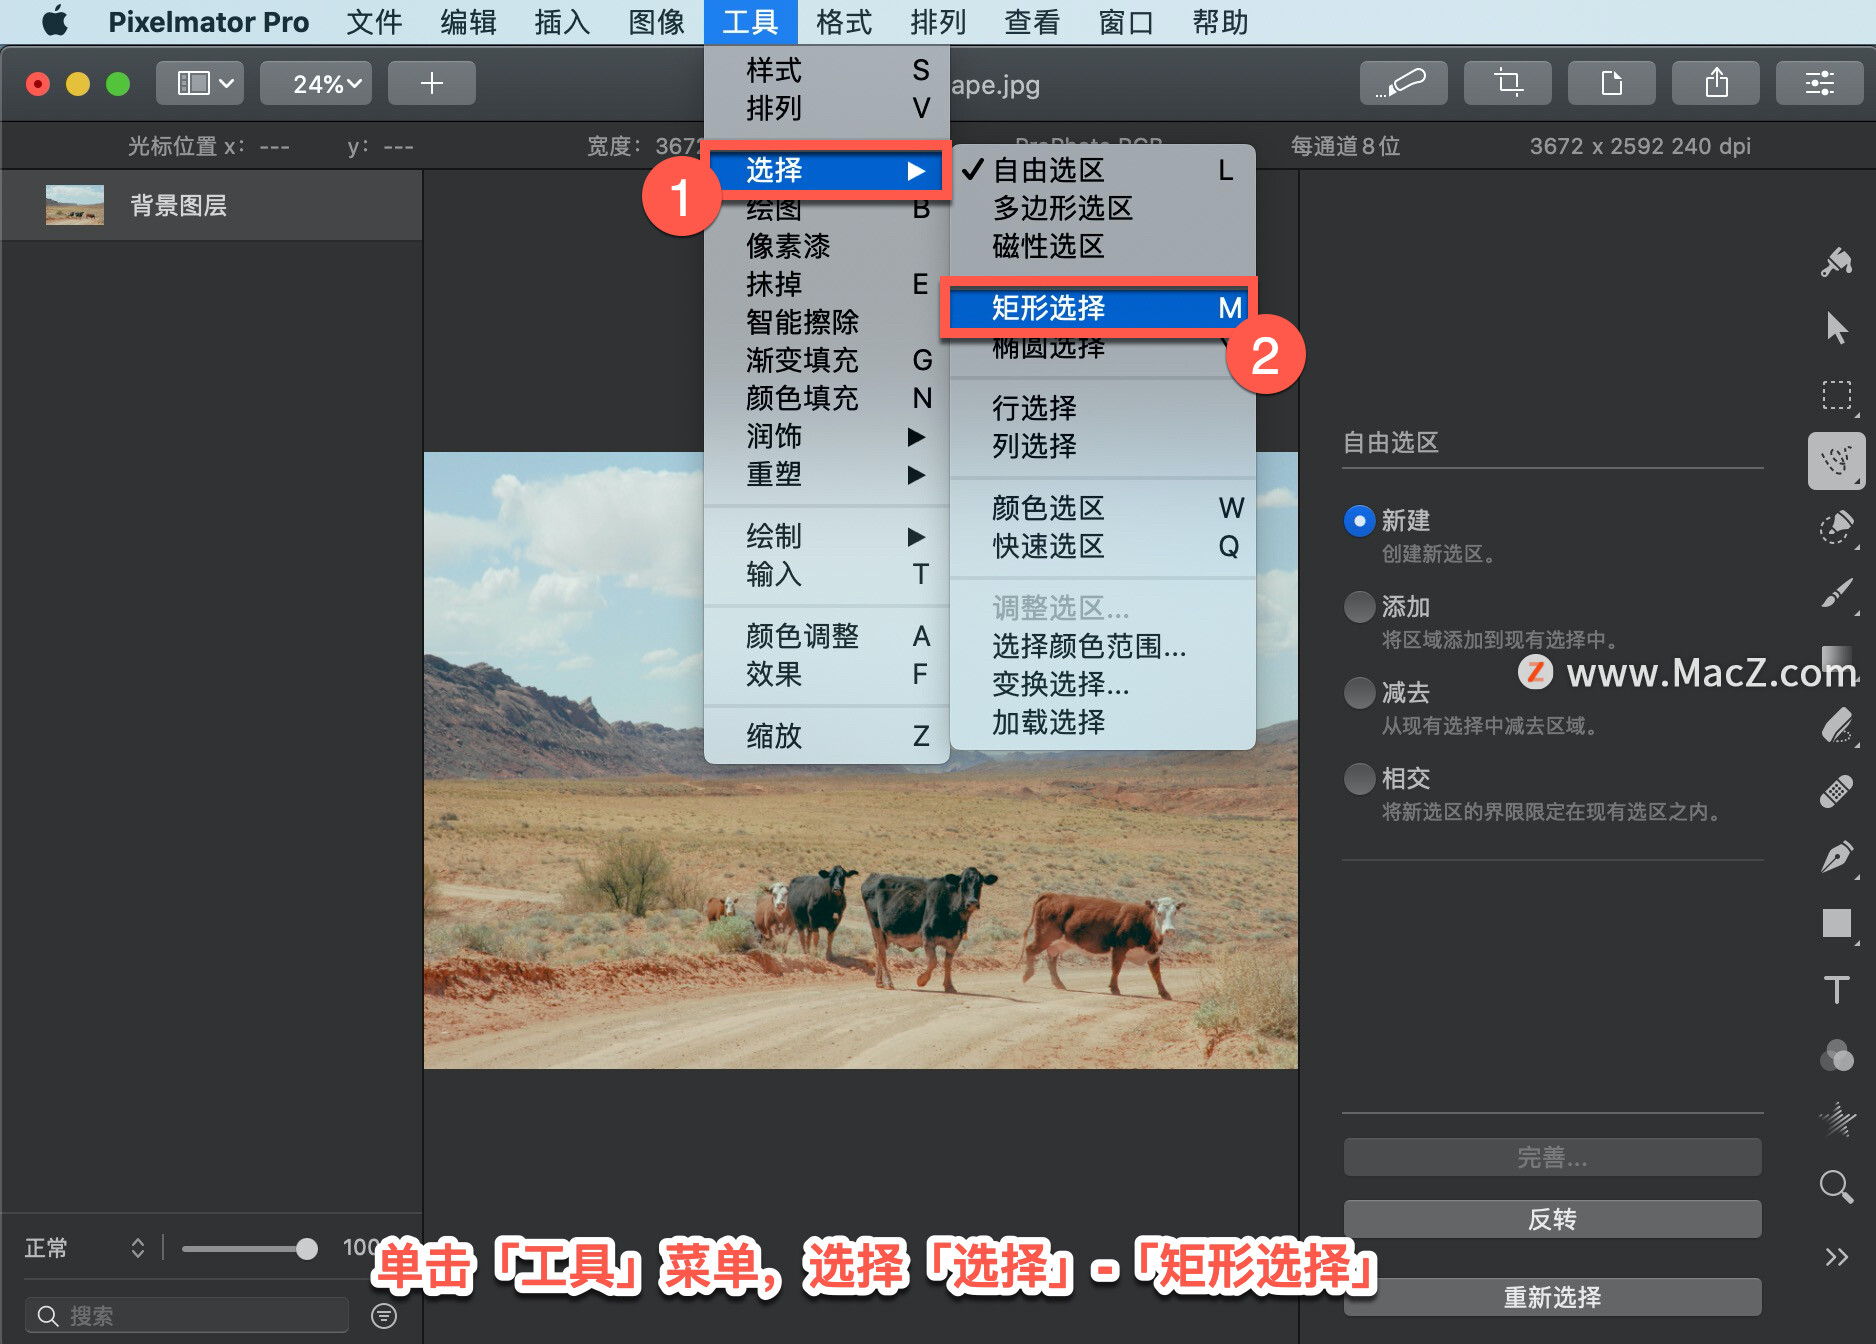Image resolution: width=1876 pixels, height=1344 pixels.
Task: Choose 样式 in the 工具 menu
Action: pyautogui.click(x=826, y=70)
